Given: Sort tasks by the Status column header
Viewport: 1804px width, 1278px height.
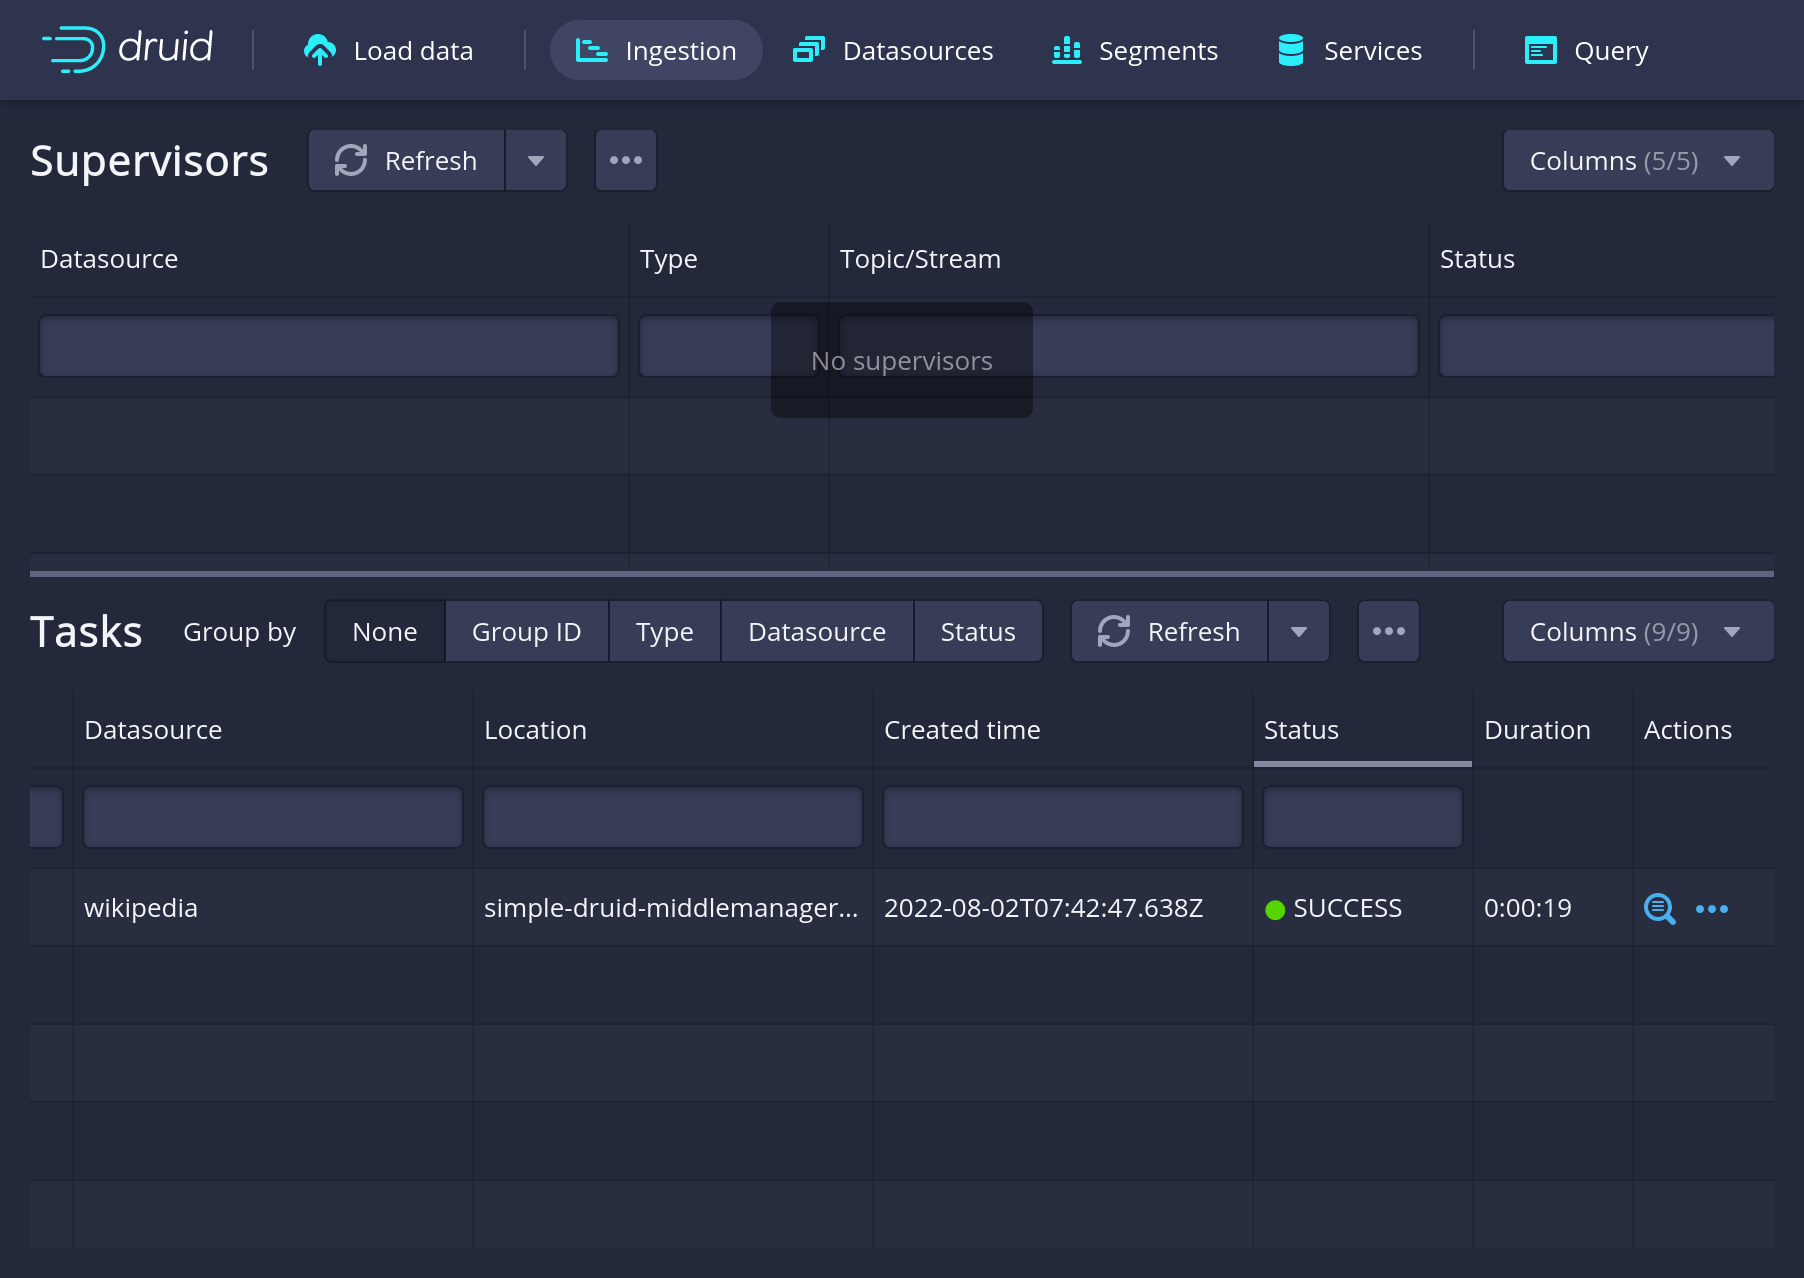Looking at the screenshot, I should (1301, 730).
